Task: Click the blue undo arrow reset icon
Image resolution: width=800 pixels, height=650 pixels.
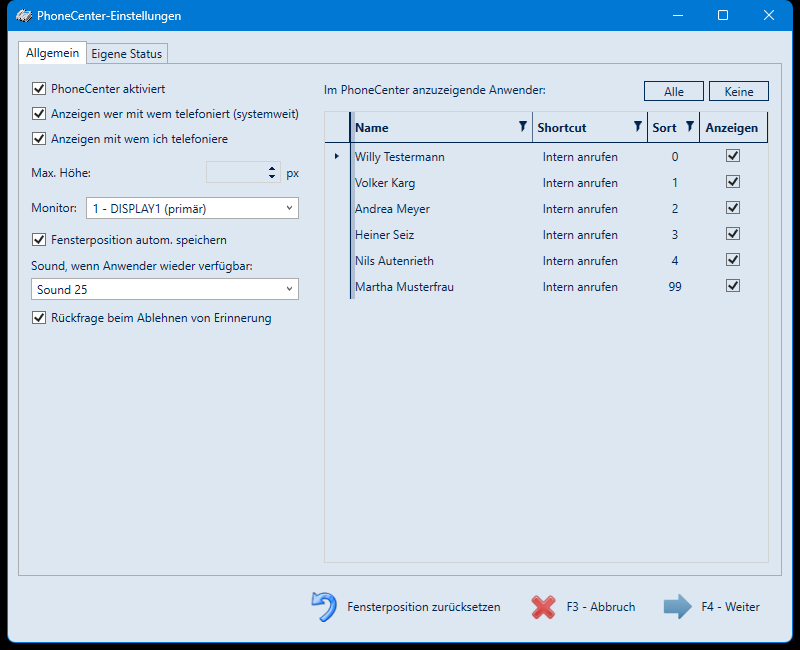Action: pos(324,607)
